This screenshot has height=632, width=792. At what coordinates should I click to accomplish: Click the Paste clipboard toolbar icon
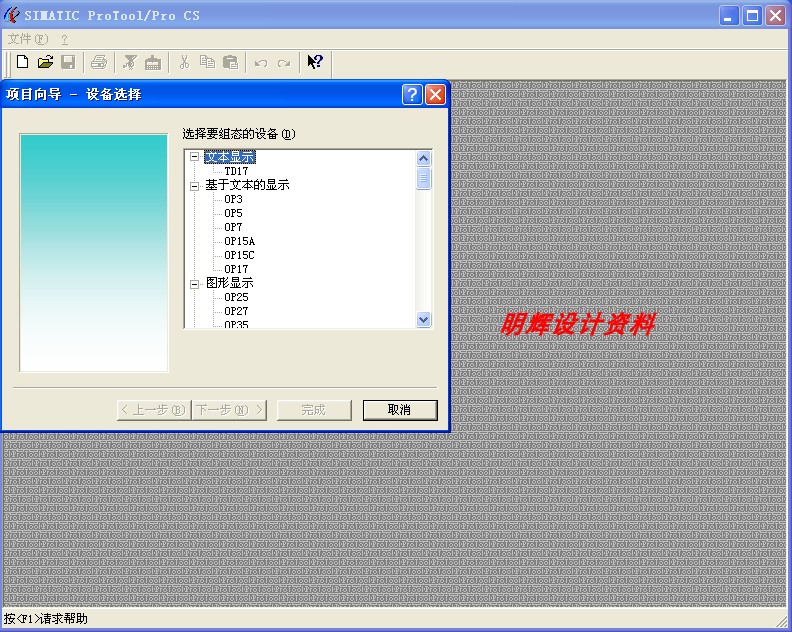(x=230, y=62)
